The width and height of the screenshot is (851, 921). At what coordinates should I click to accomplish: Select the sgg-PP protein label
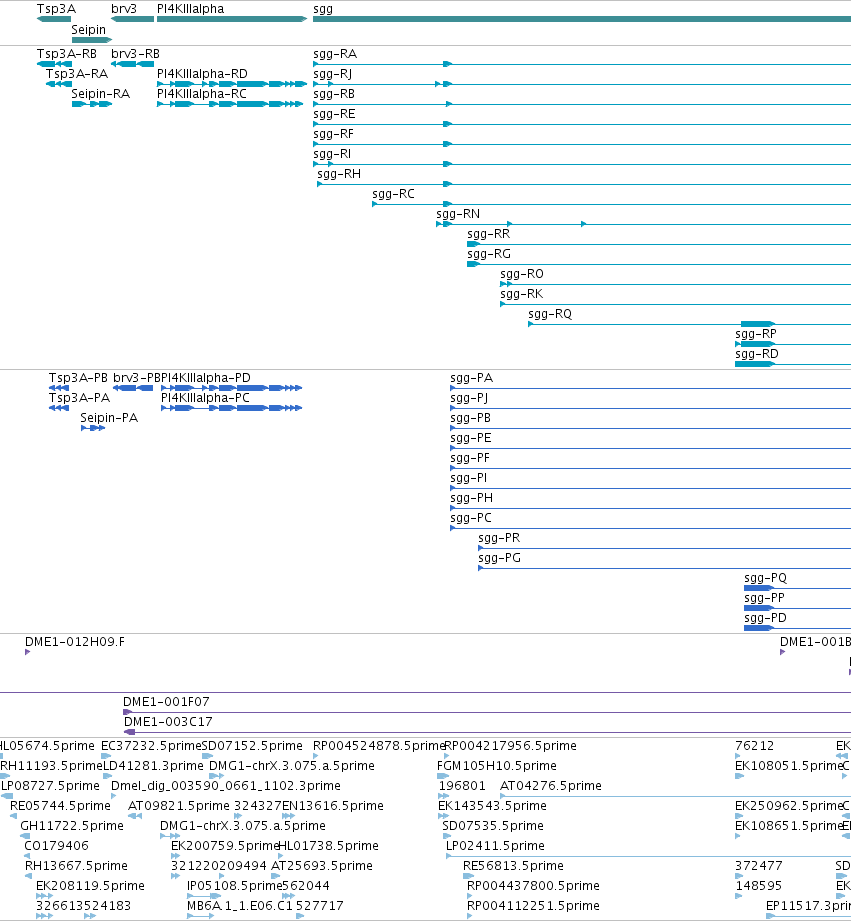click(x=764, y=597)
